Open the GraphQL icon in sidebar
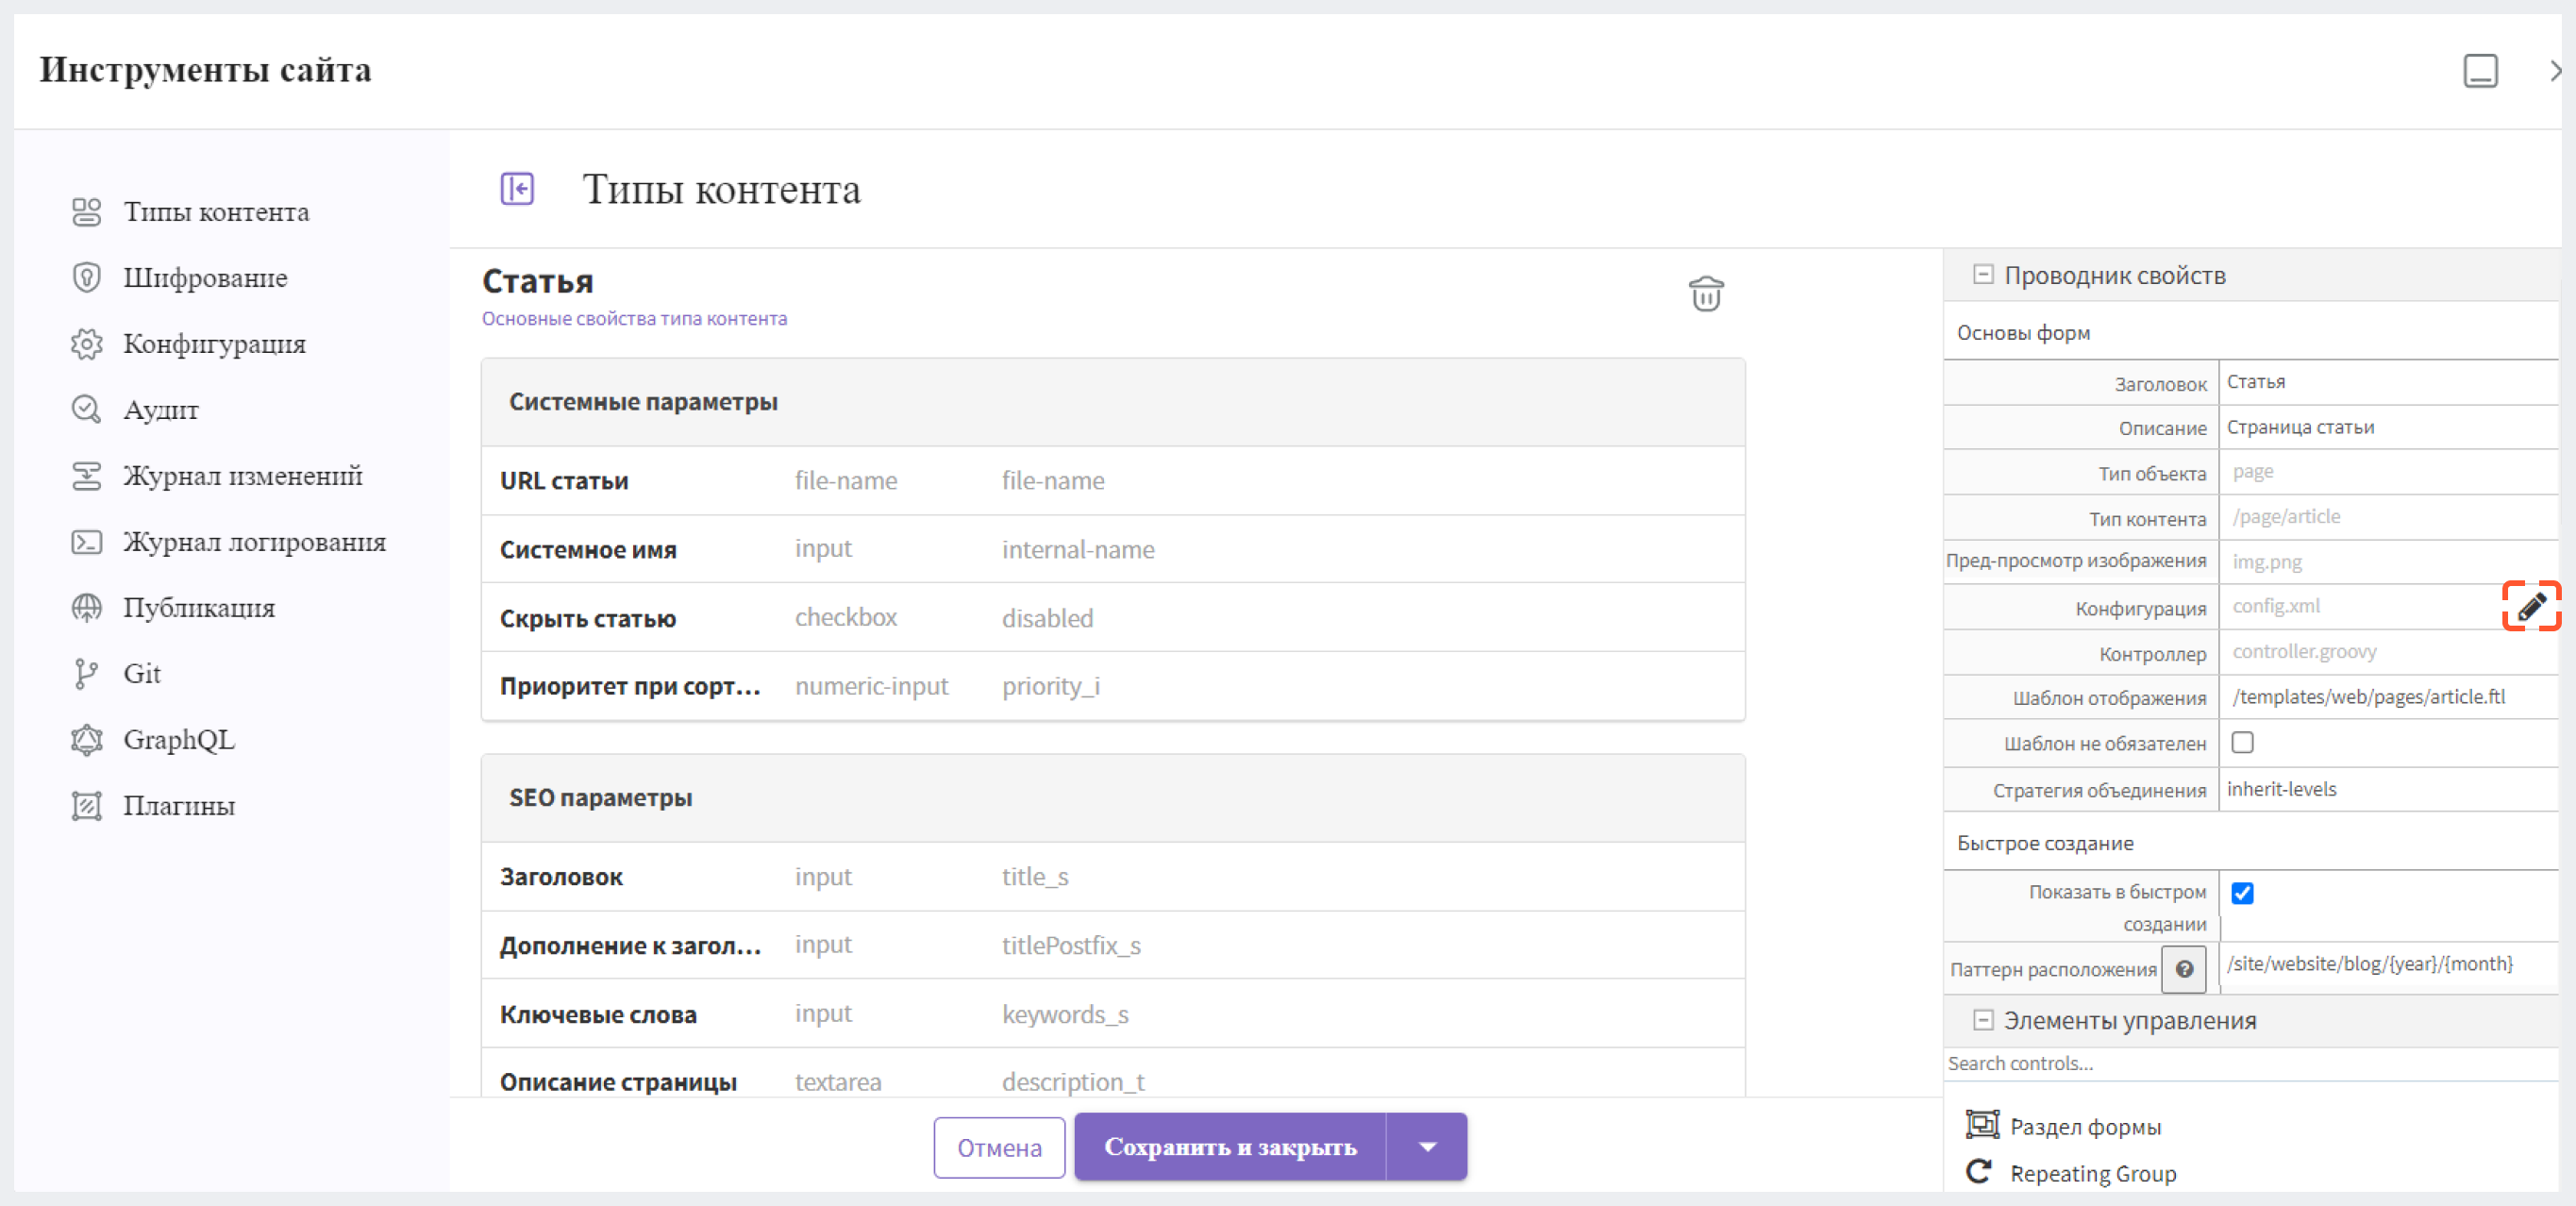 point(86,741)
